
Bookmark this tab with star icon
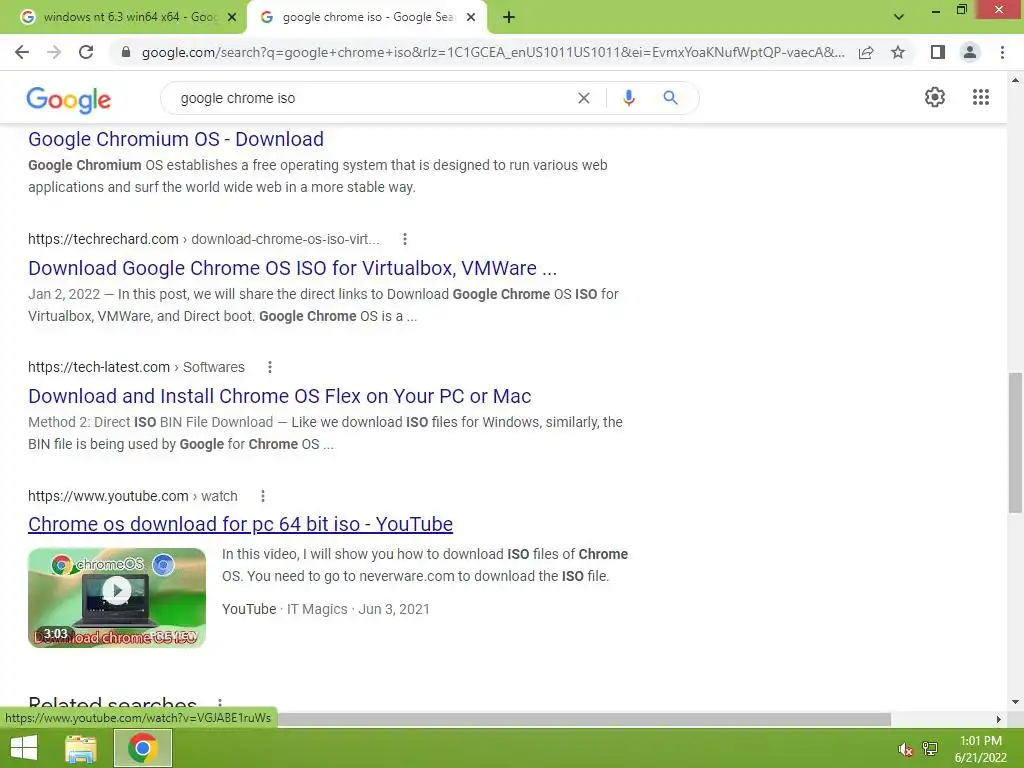pyautogui.click(x=898, y=52)
